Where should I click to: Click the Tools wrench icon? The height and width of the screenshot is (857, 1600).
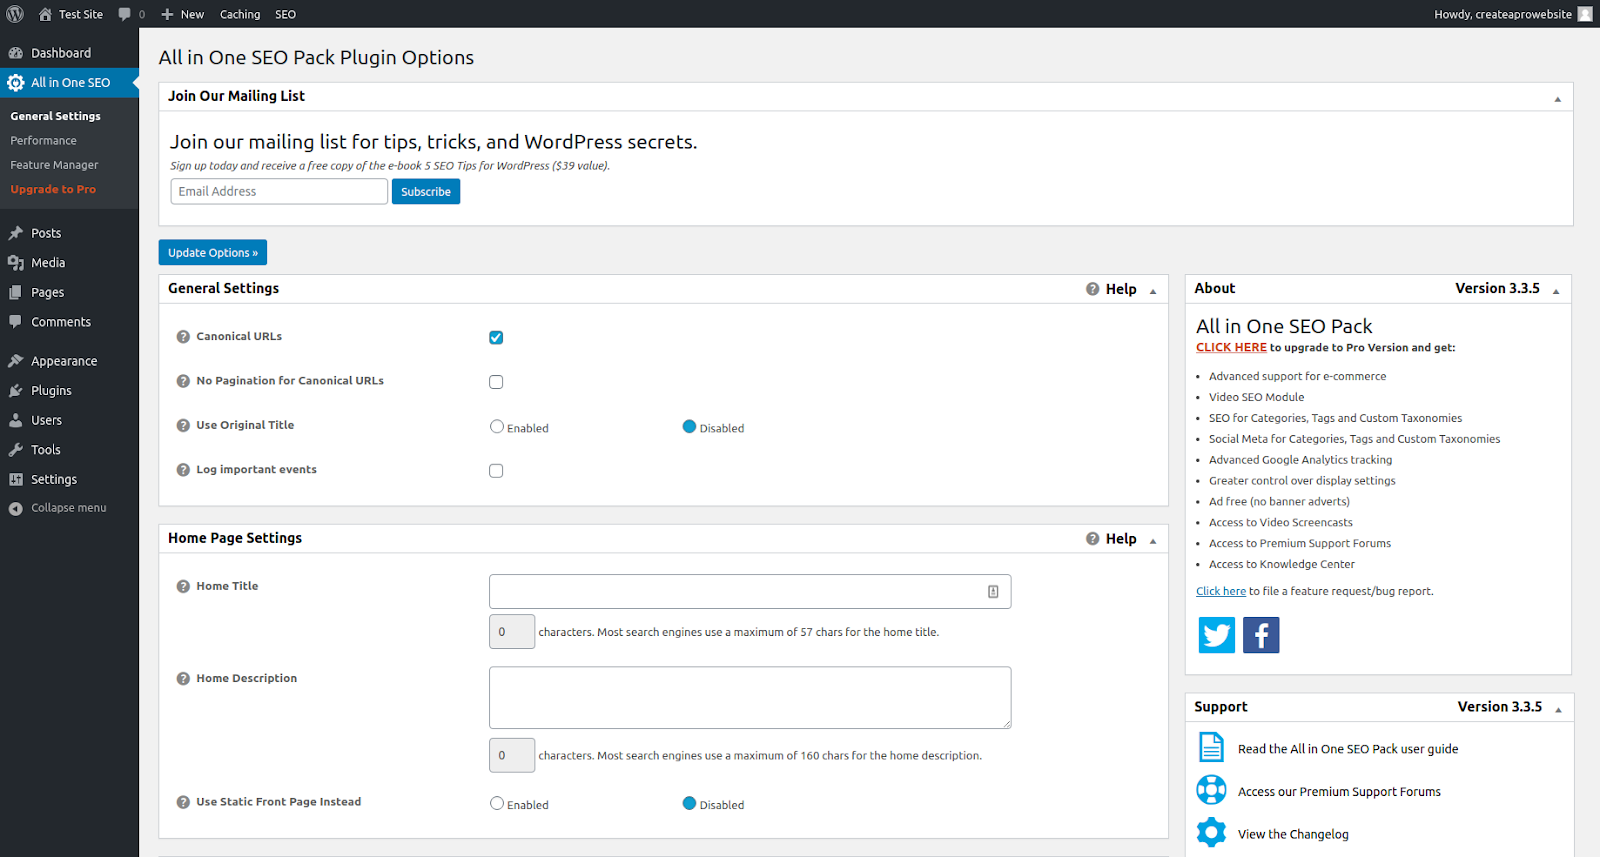point(16,450)
